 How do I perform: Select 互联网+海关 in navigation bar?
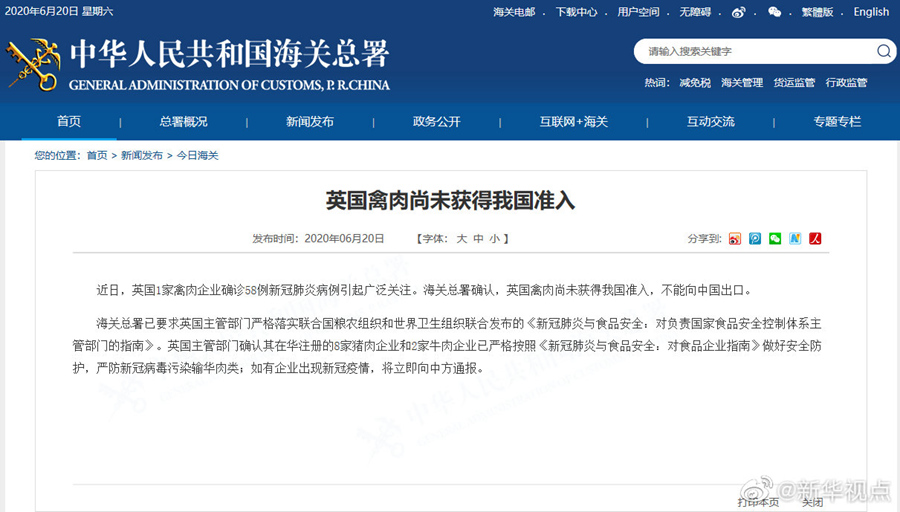coord(574,122)
